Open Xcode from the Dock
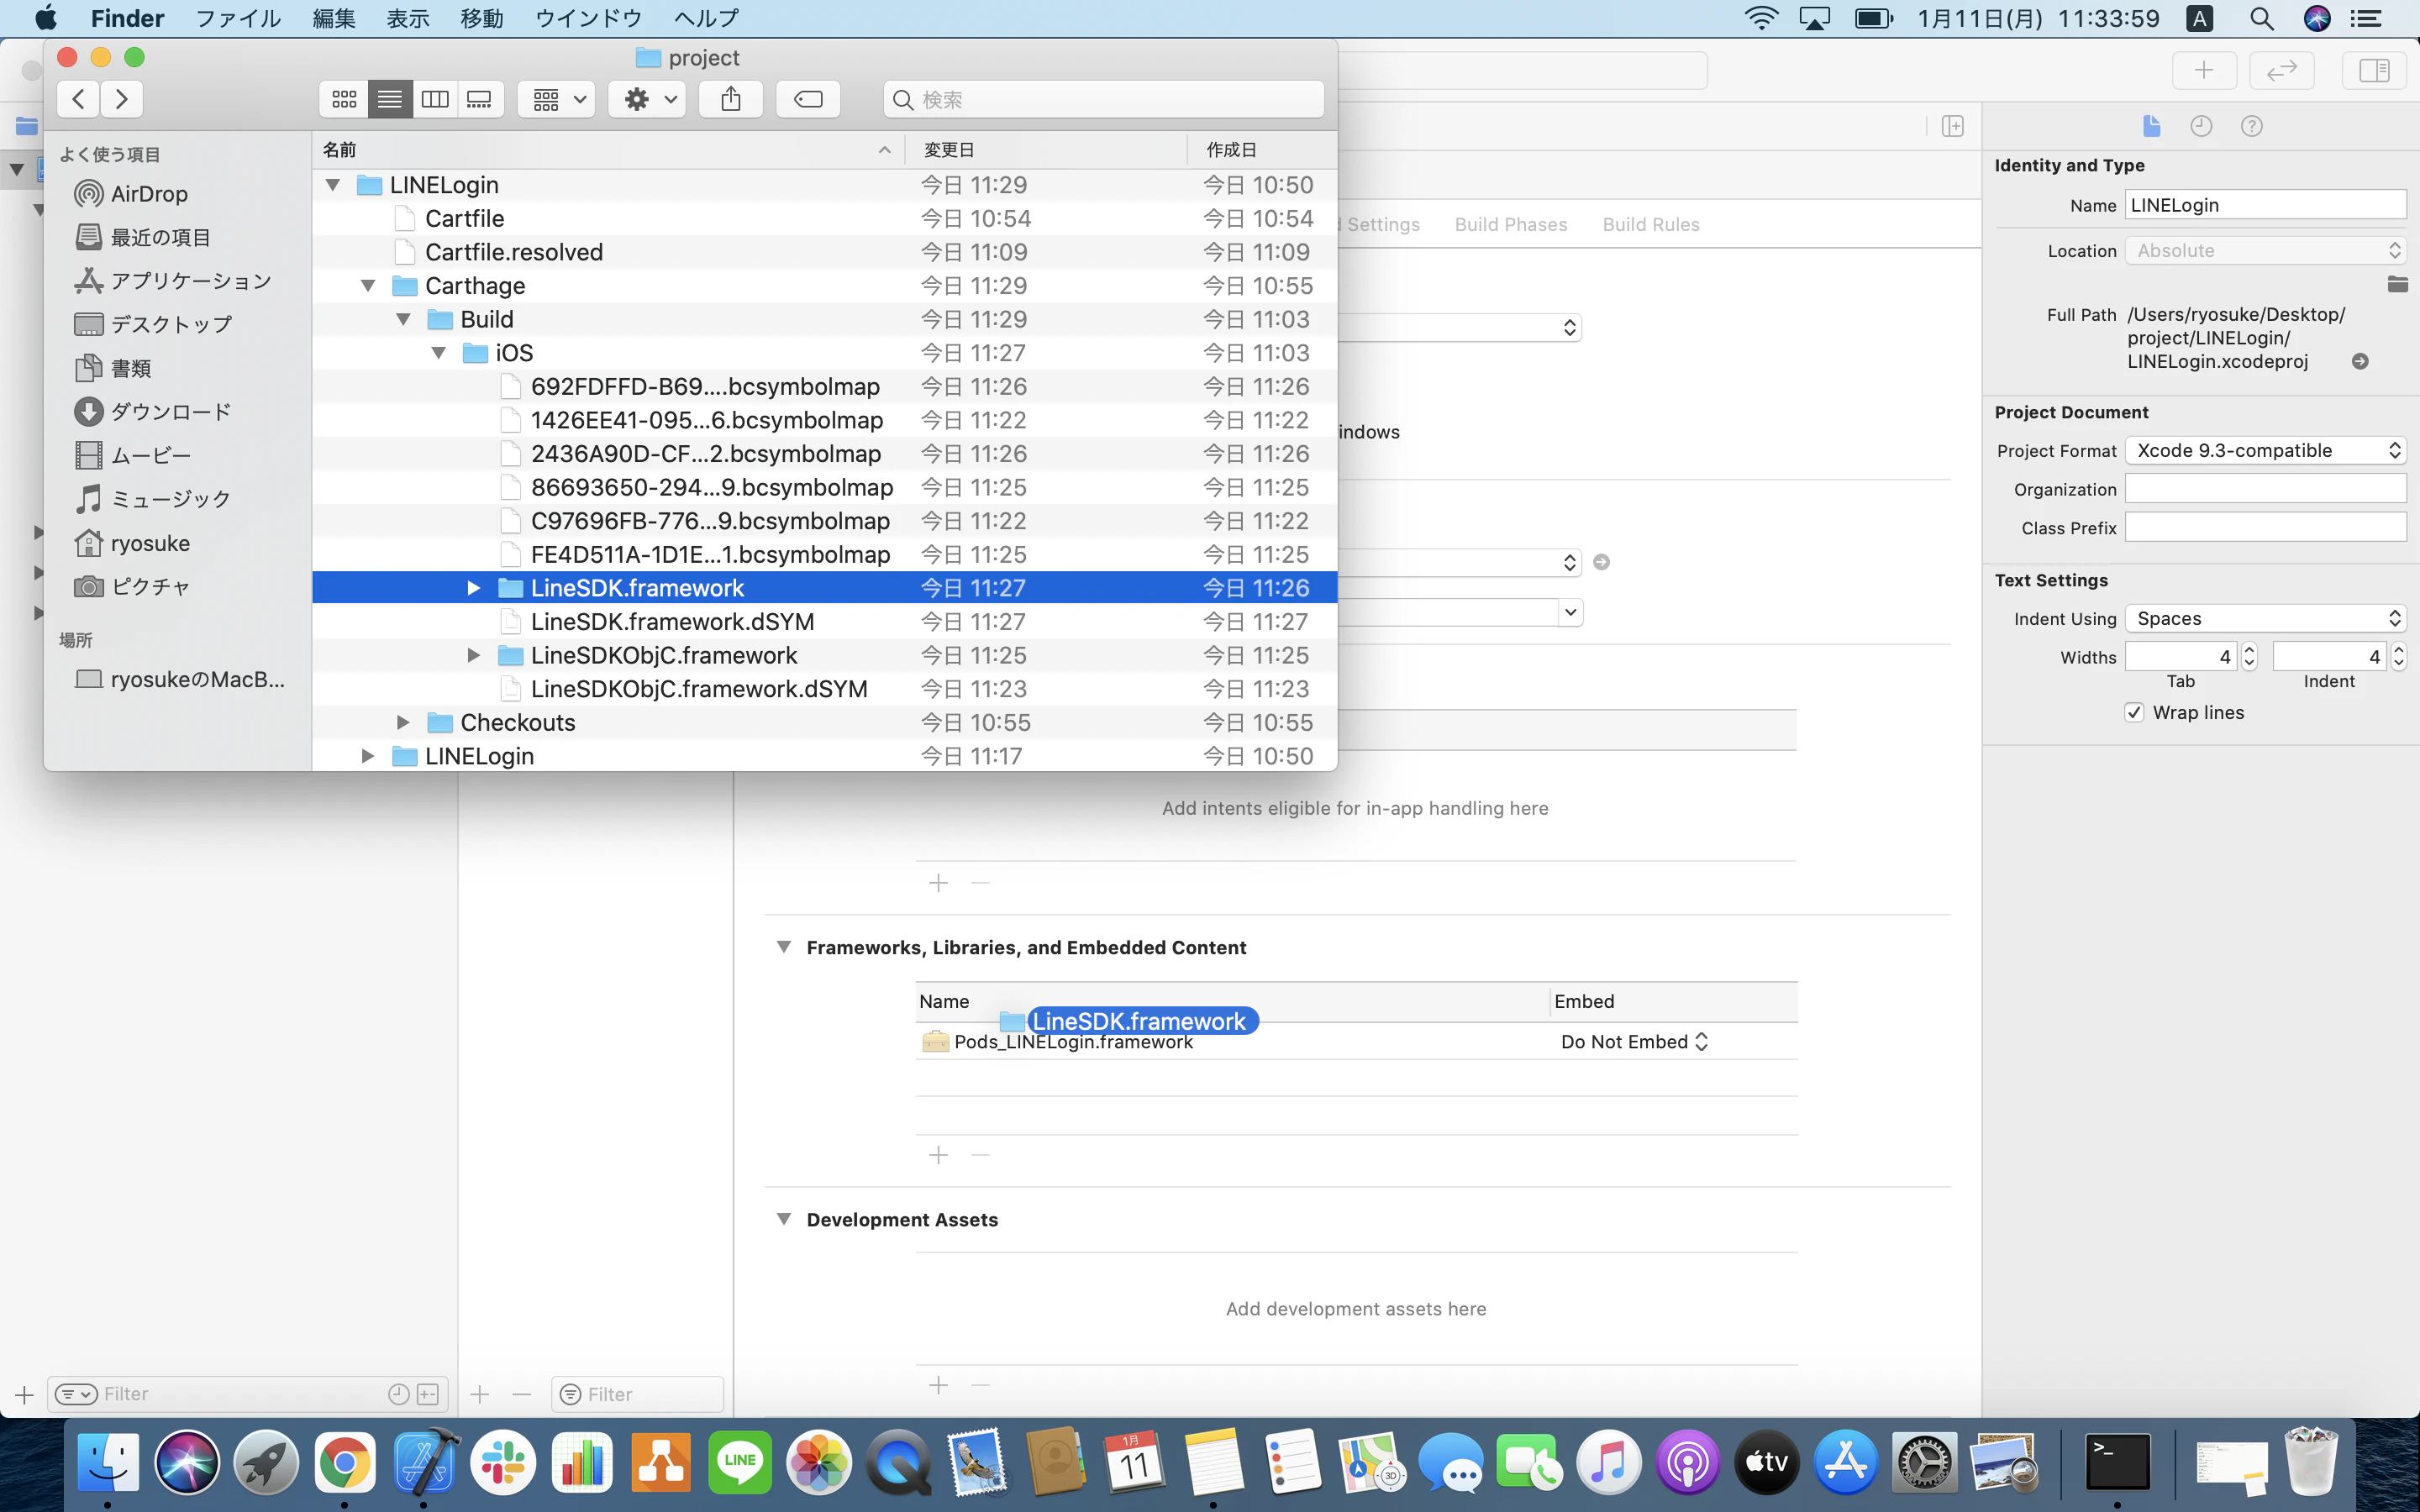 425,1463
